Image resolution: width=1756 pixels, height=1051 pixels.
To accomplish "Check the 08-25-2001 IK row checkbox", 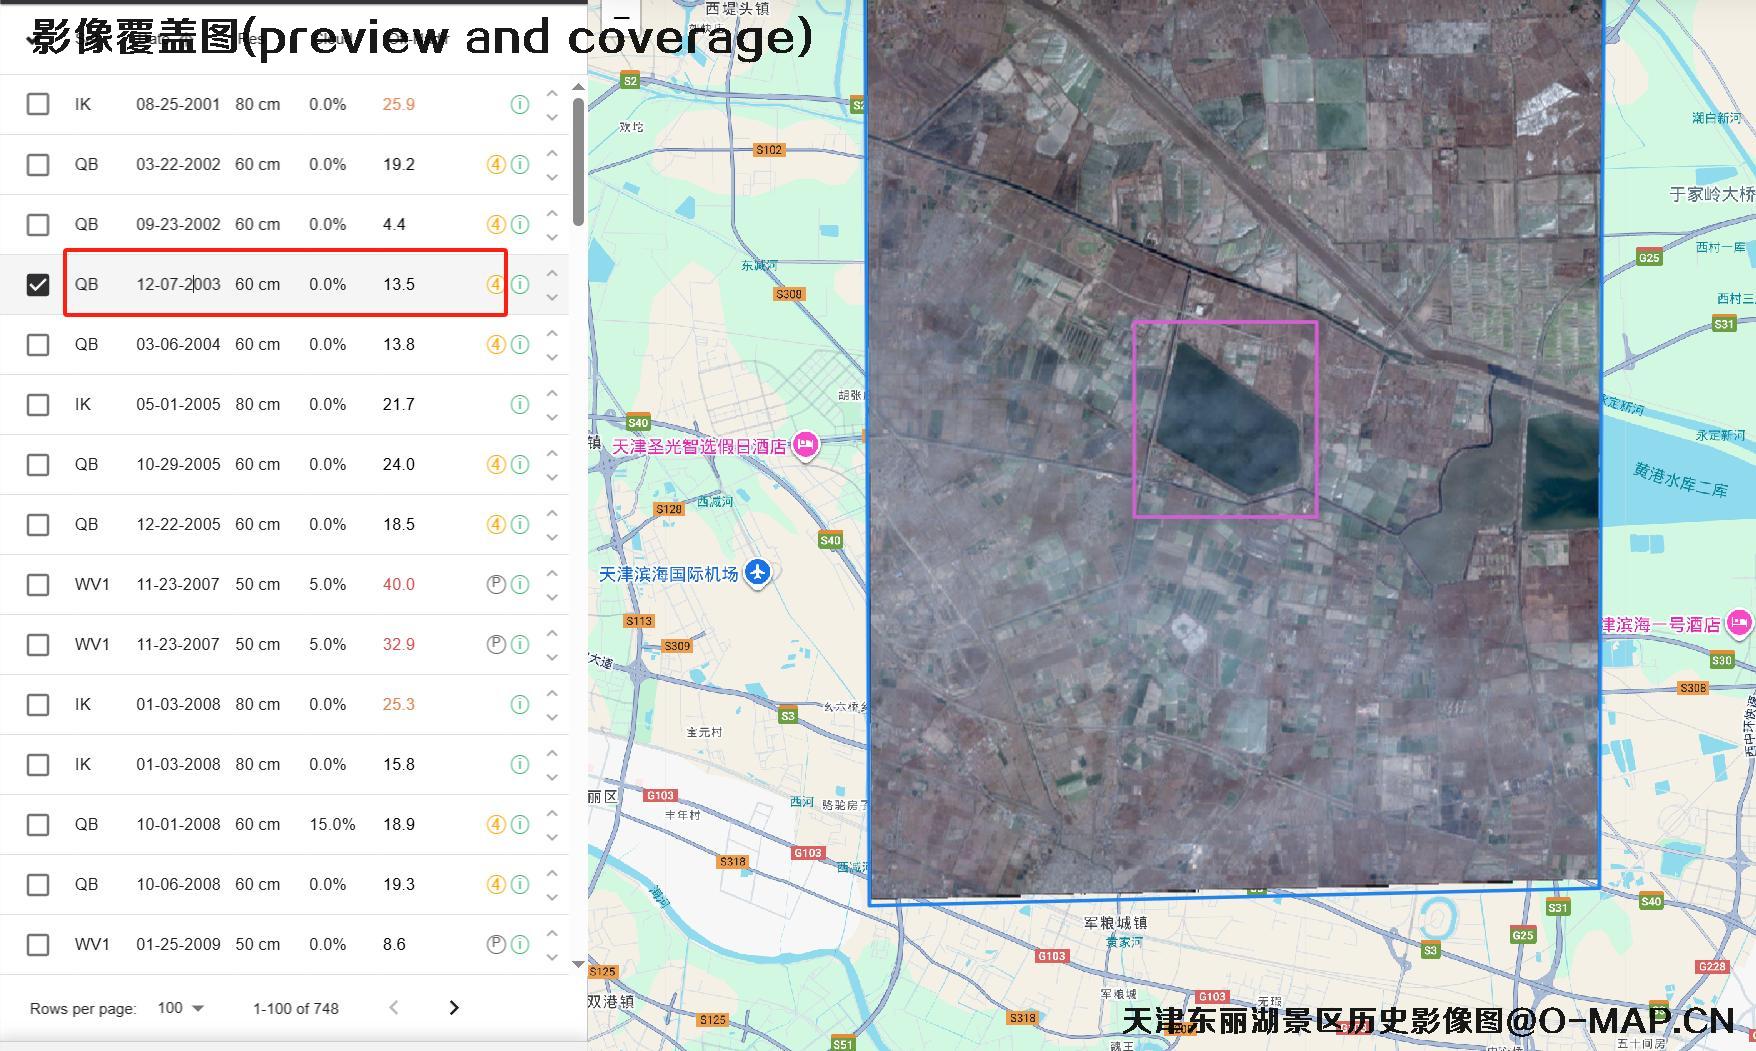I will pos(38,104).
